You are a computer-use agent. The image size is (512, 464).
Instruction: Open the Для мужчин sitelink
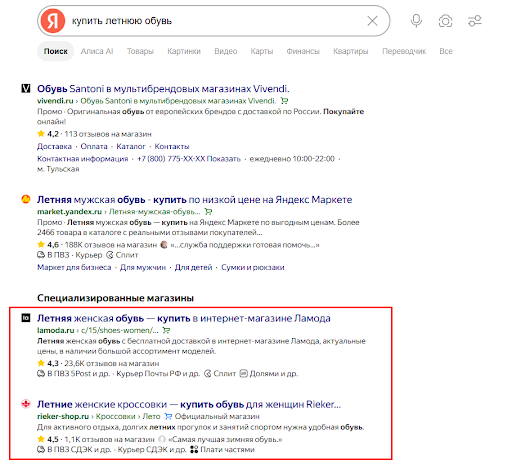point(143,267)
